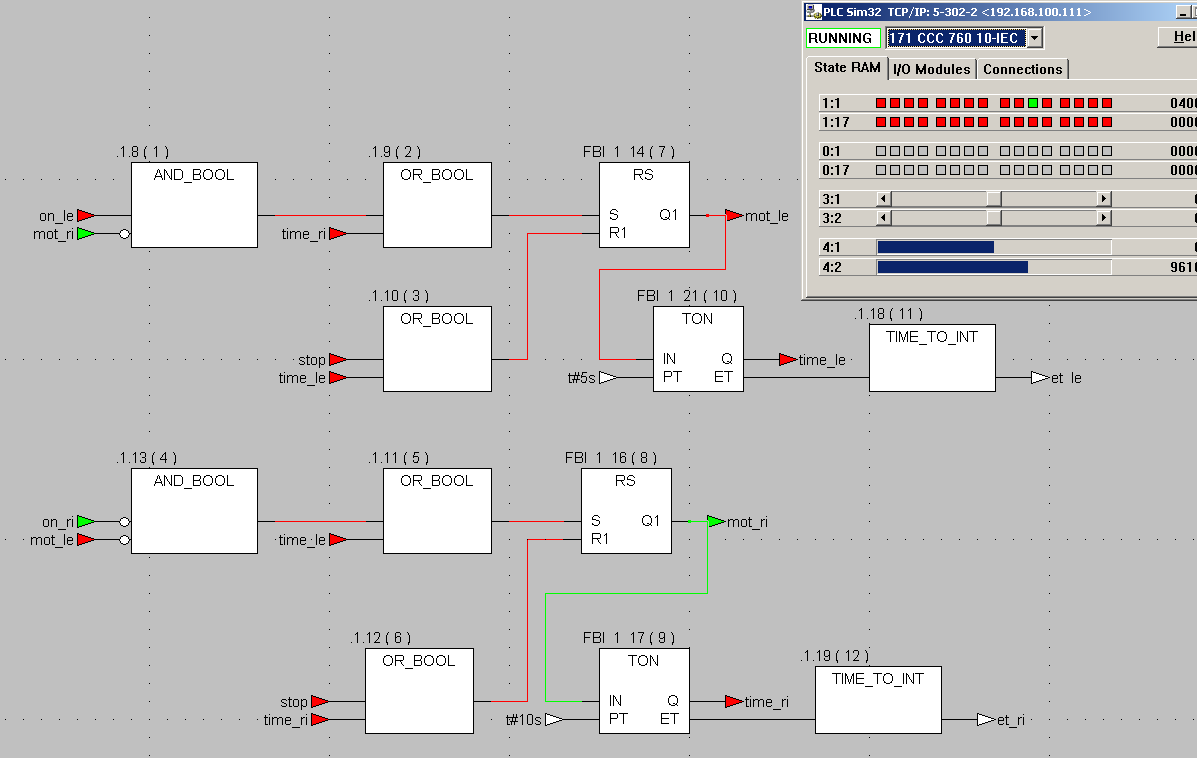Click the t#10s constant input arrow
The height and width of the screenshot is (758, 1197).
(x=554, y=719)
